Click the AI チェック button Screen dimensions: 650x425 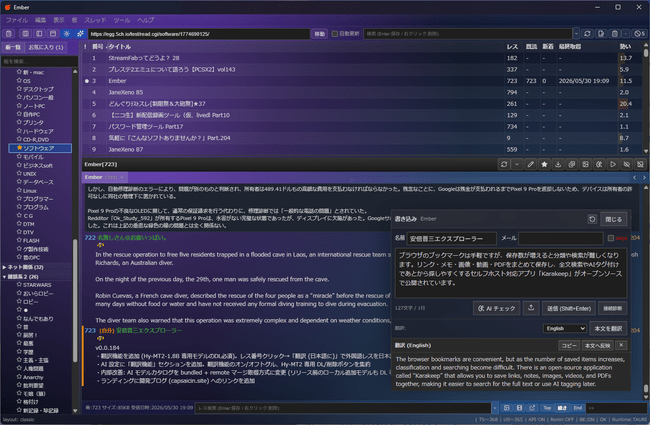click(x=497, y=308)
